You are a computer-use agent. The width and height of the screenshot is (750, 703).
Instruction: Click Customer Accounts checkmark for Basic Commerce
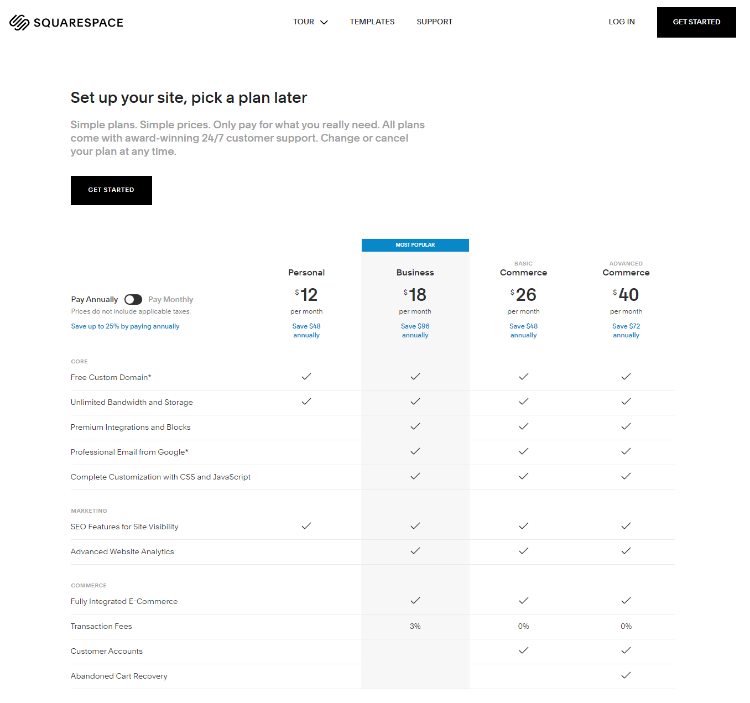point(523,650)
